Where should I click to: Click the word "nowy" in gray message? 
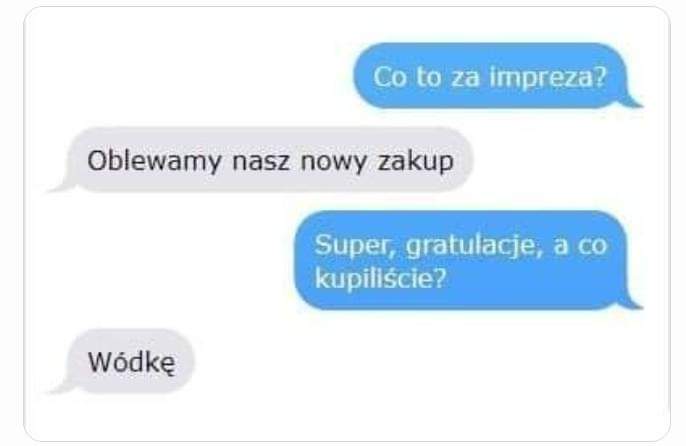pos(333,162)
